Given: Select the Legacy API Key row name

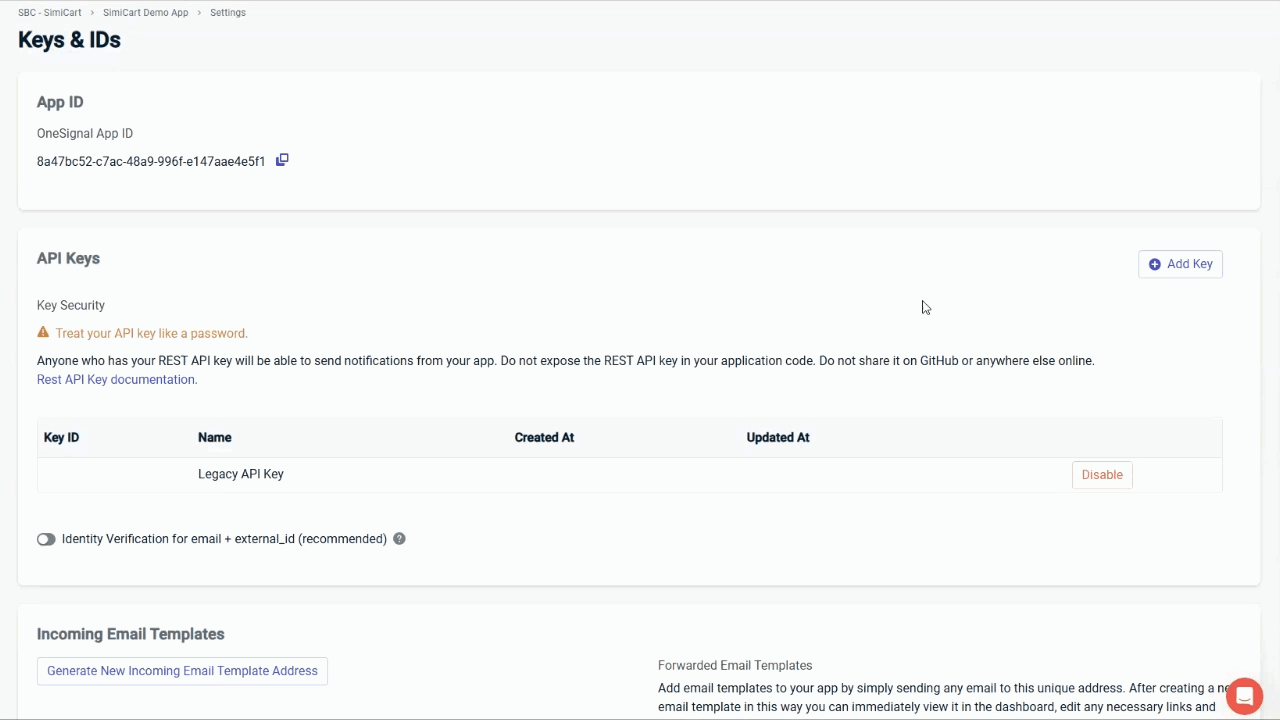Looking at the screenshot, I should (x=241, y=474).
